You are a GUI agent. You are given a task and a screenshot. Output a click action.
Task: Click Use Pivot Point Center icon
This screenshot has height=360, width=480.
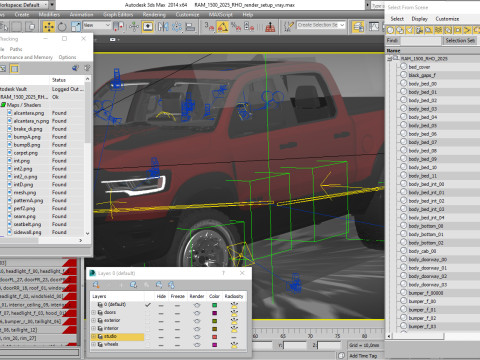click(119, 26)
